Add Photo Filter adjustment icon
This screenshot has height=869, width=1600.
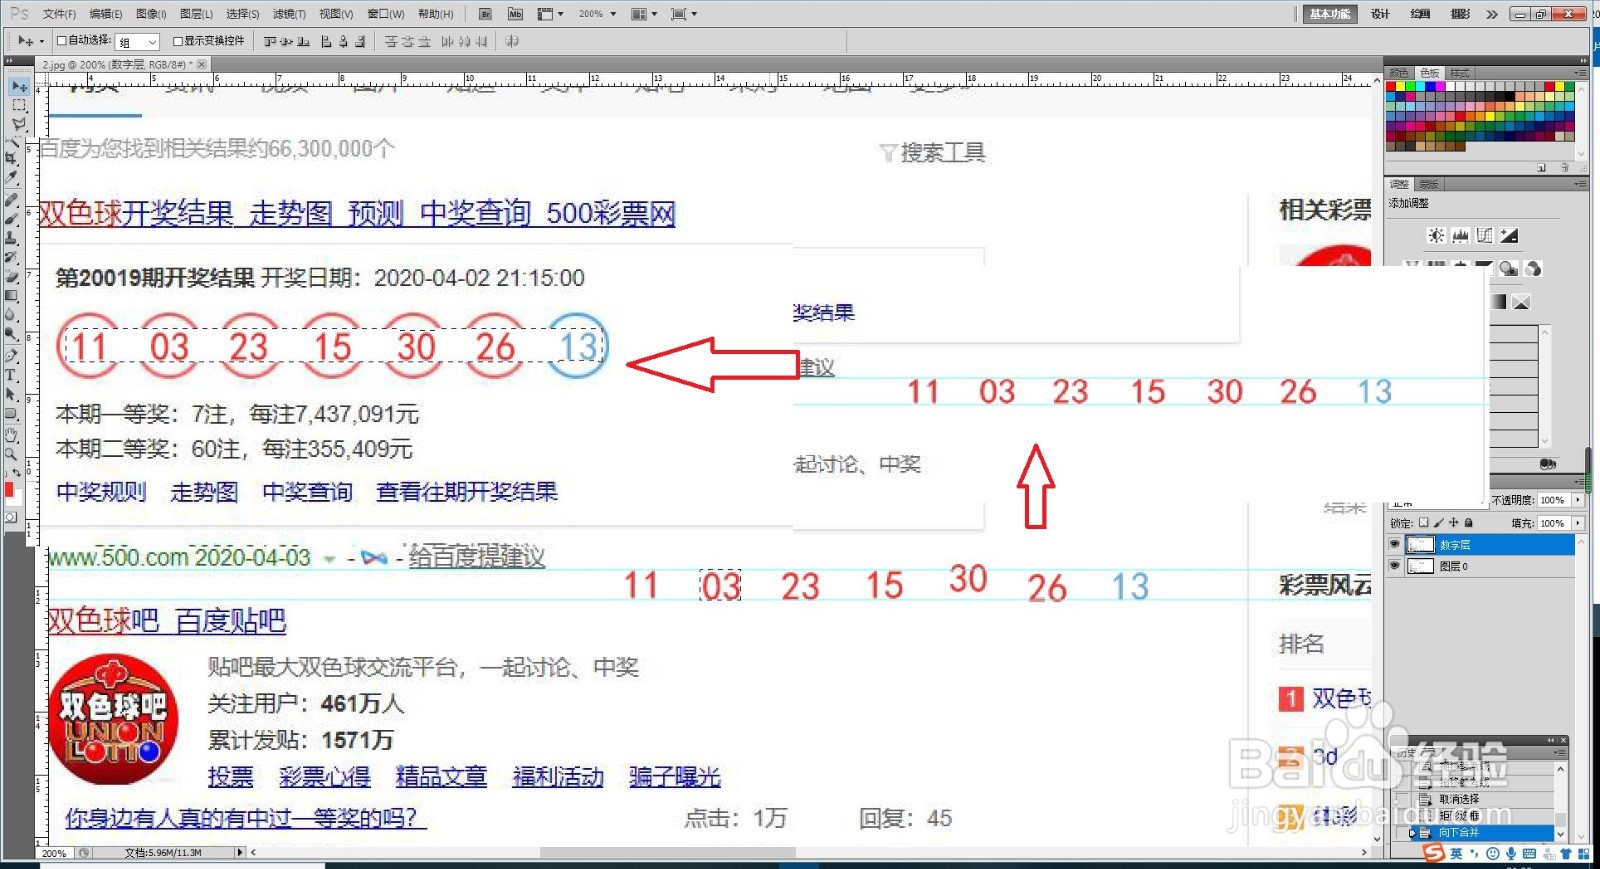point(1508,268)
